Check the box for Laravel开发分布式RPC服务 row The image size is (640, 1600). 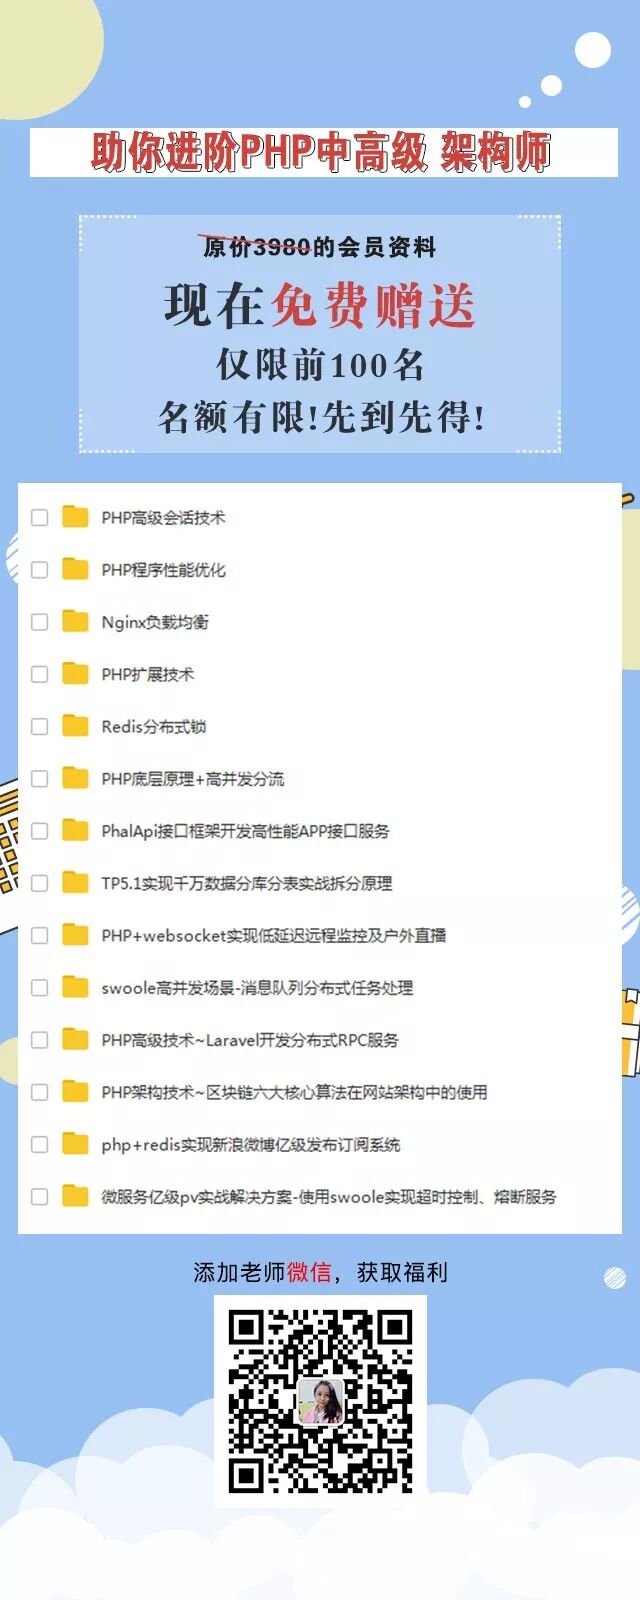click(x=40, y=1040)
